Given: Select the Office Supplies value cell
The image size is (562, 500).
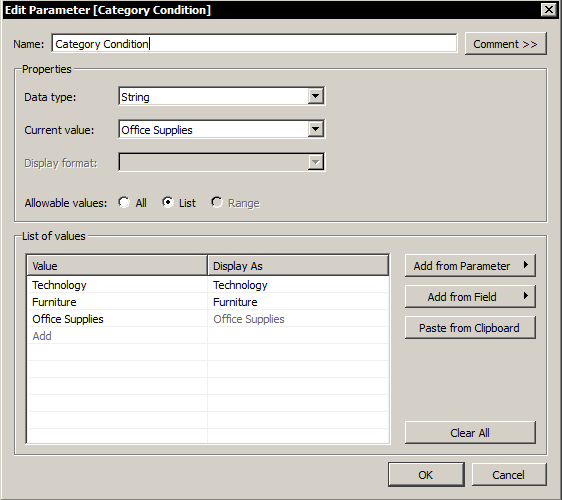Looking at the screenshot, I should (118, 319).
